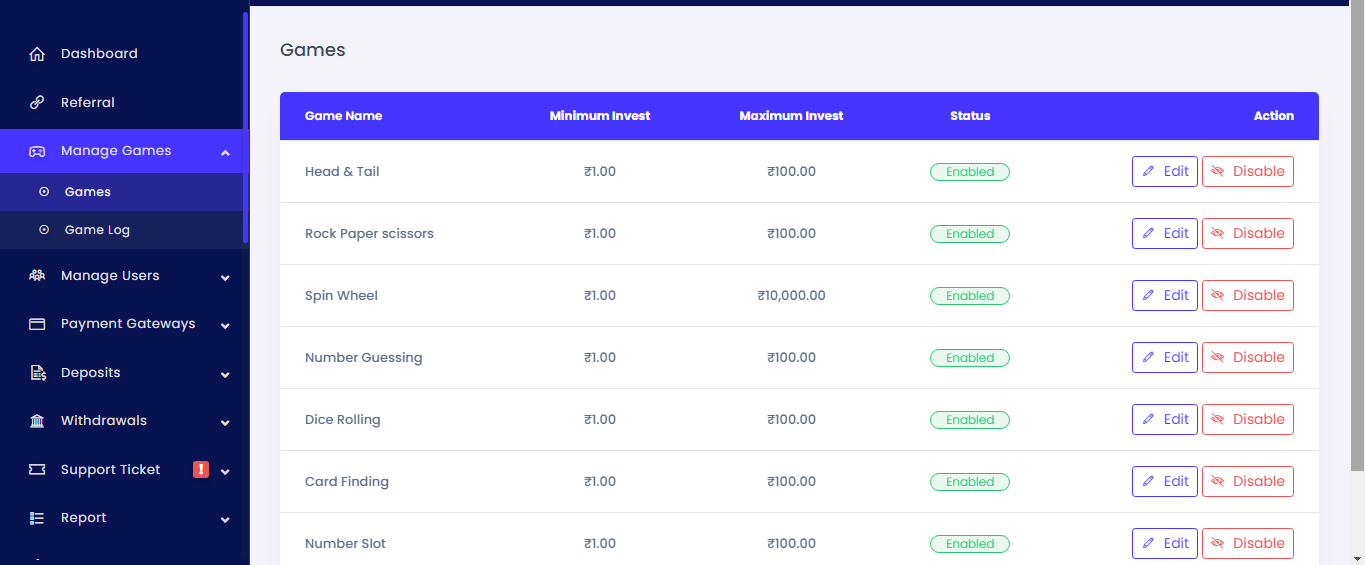Select the Games submenu item

pos(88,192)
